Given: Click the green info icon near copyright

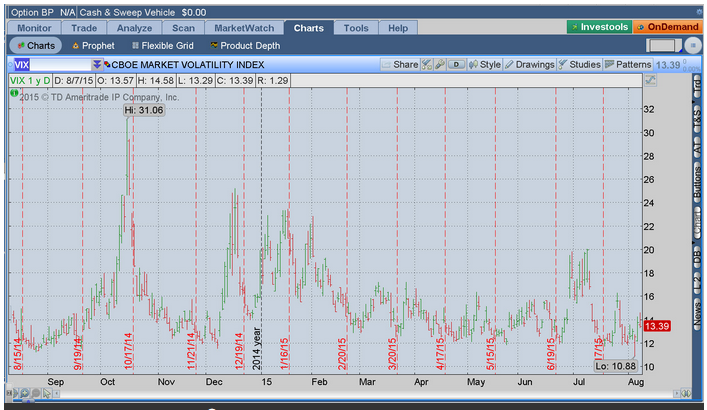Looking at the screenshot, I should (14, 93).
